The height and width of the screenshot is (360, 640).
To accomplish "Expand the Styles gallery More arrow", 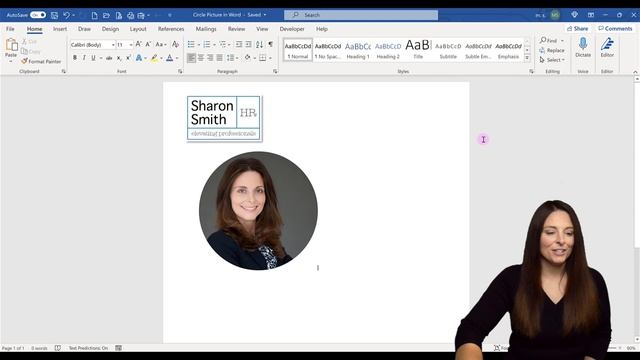I will 527,58.
